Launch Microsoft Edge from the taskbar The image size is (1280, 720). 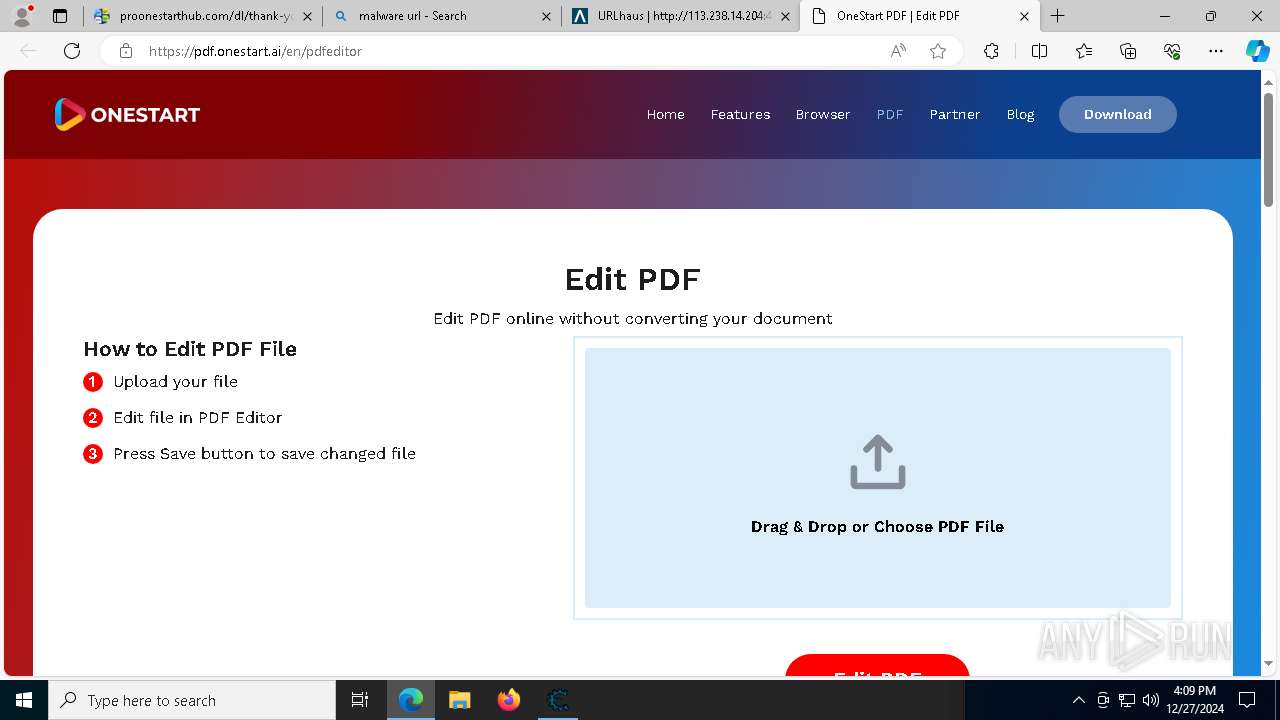[411, 700]
